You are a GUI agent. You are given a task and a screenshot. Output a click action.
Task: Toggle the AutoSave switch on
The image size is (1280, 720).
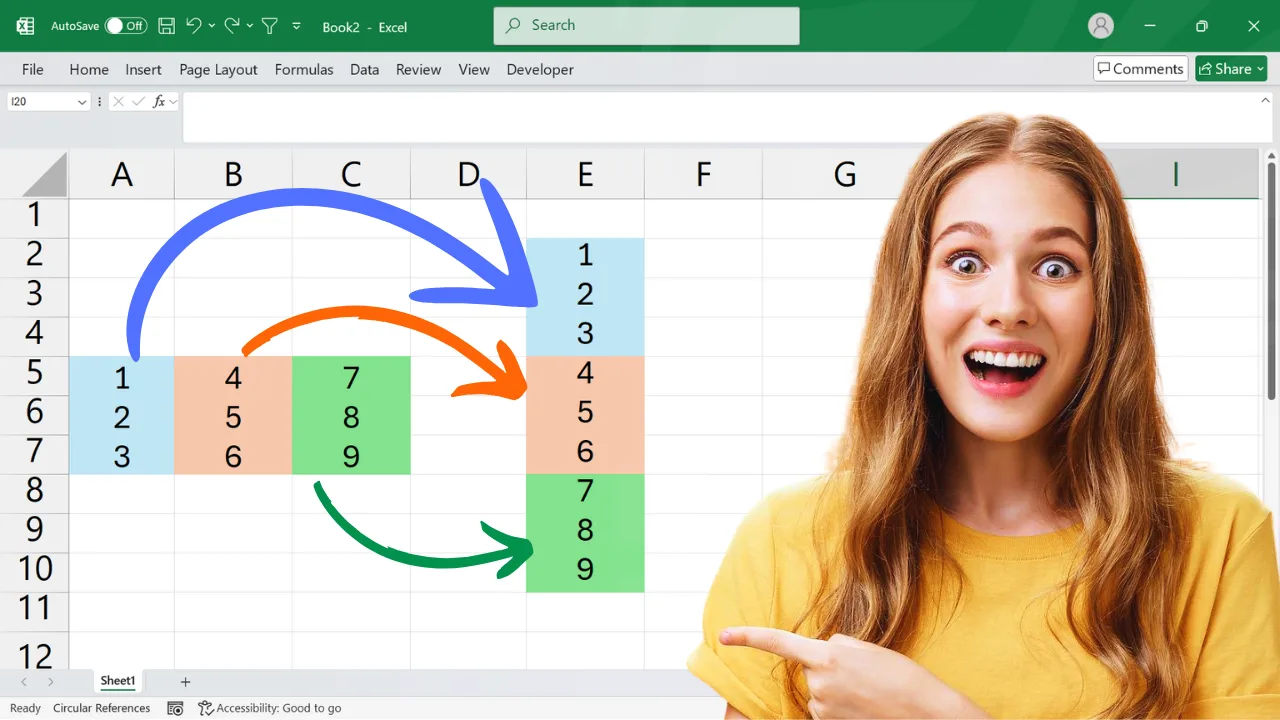(x=126, y=26)
